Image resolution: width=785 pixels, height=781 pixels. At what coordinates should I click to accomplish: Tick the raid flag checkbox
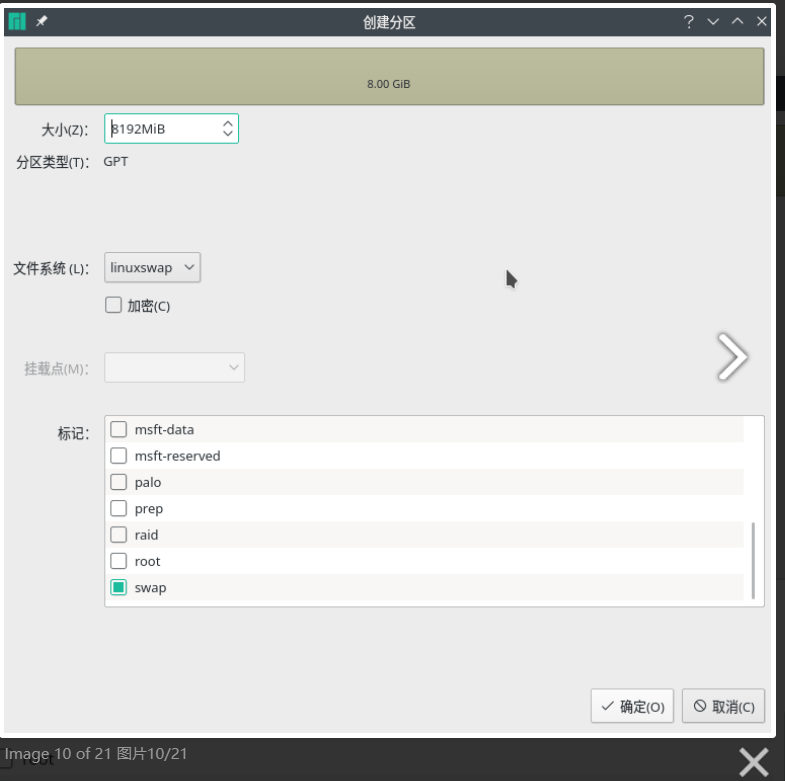119,535
